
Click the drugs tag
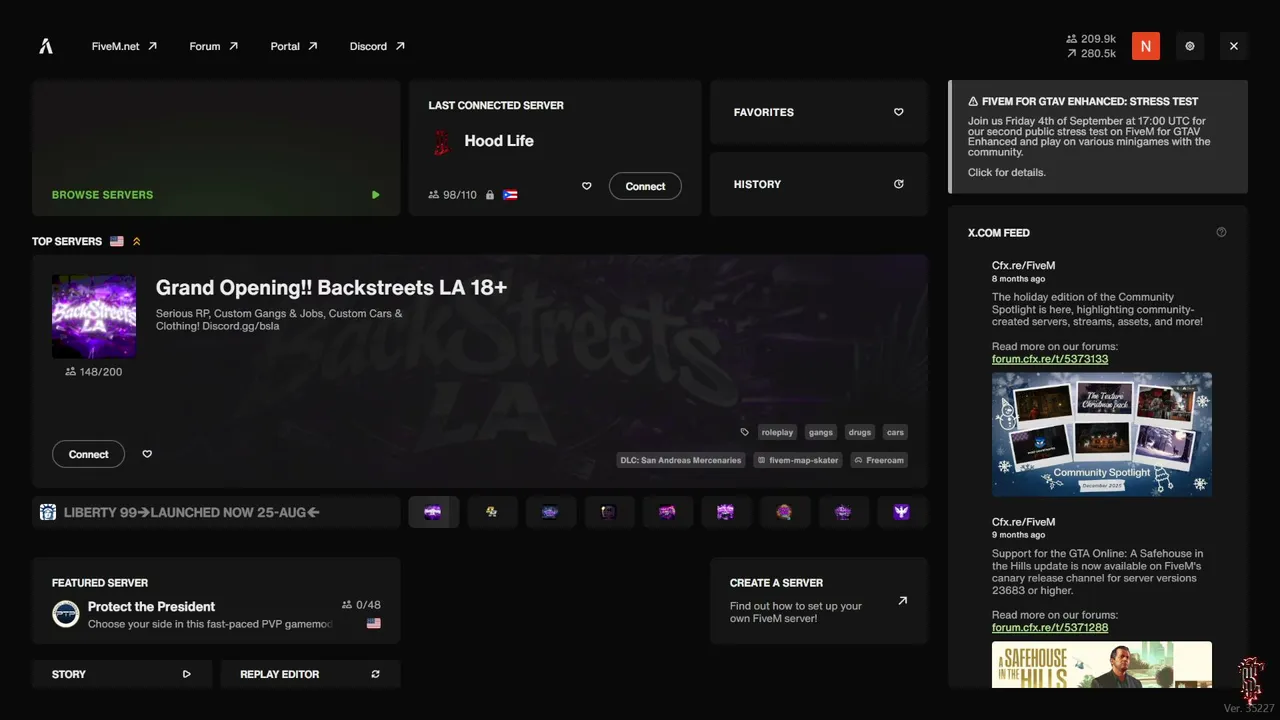pyautogui.click(x=860, y=432)
